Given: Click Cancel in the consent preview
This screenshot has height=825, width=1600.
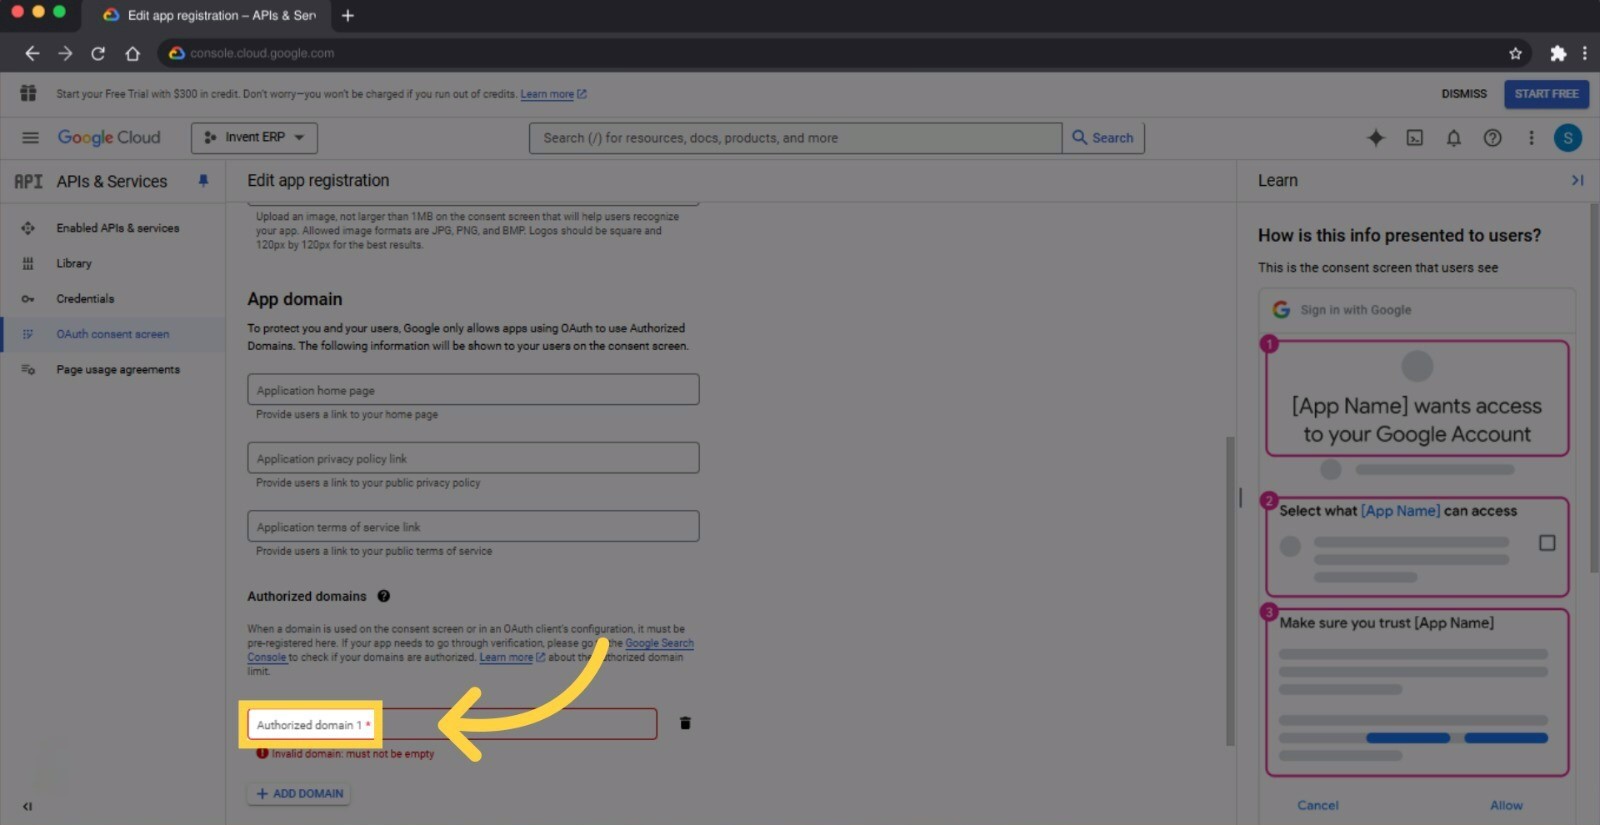Looking at the screenshot, I should (1318, 805).
